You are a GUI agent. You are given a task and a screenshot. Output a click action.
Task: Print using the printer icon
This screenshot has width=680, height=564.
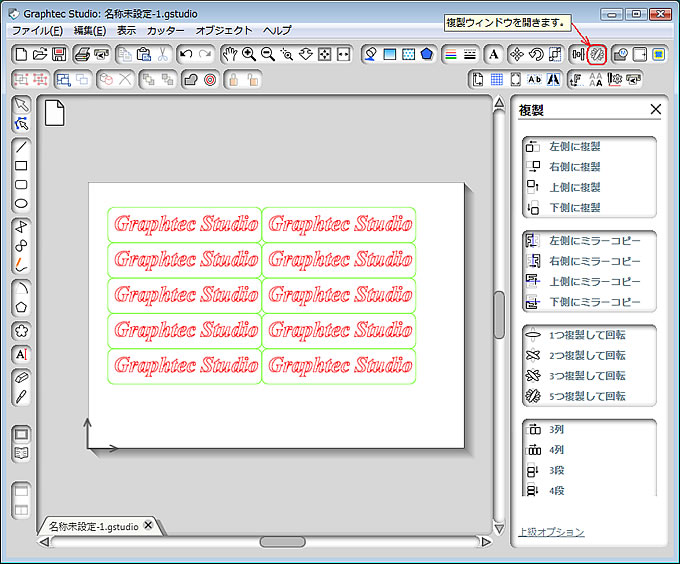click(82, 55)
